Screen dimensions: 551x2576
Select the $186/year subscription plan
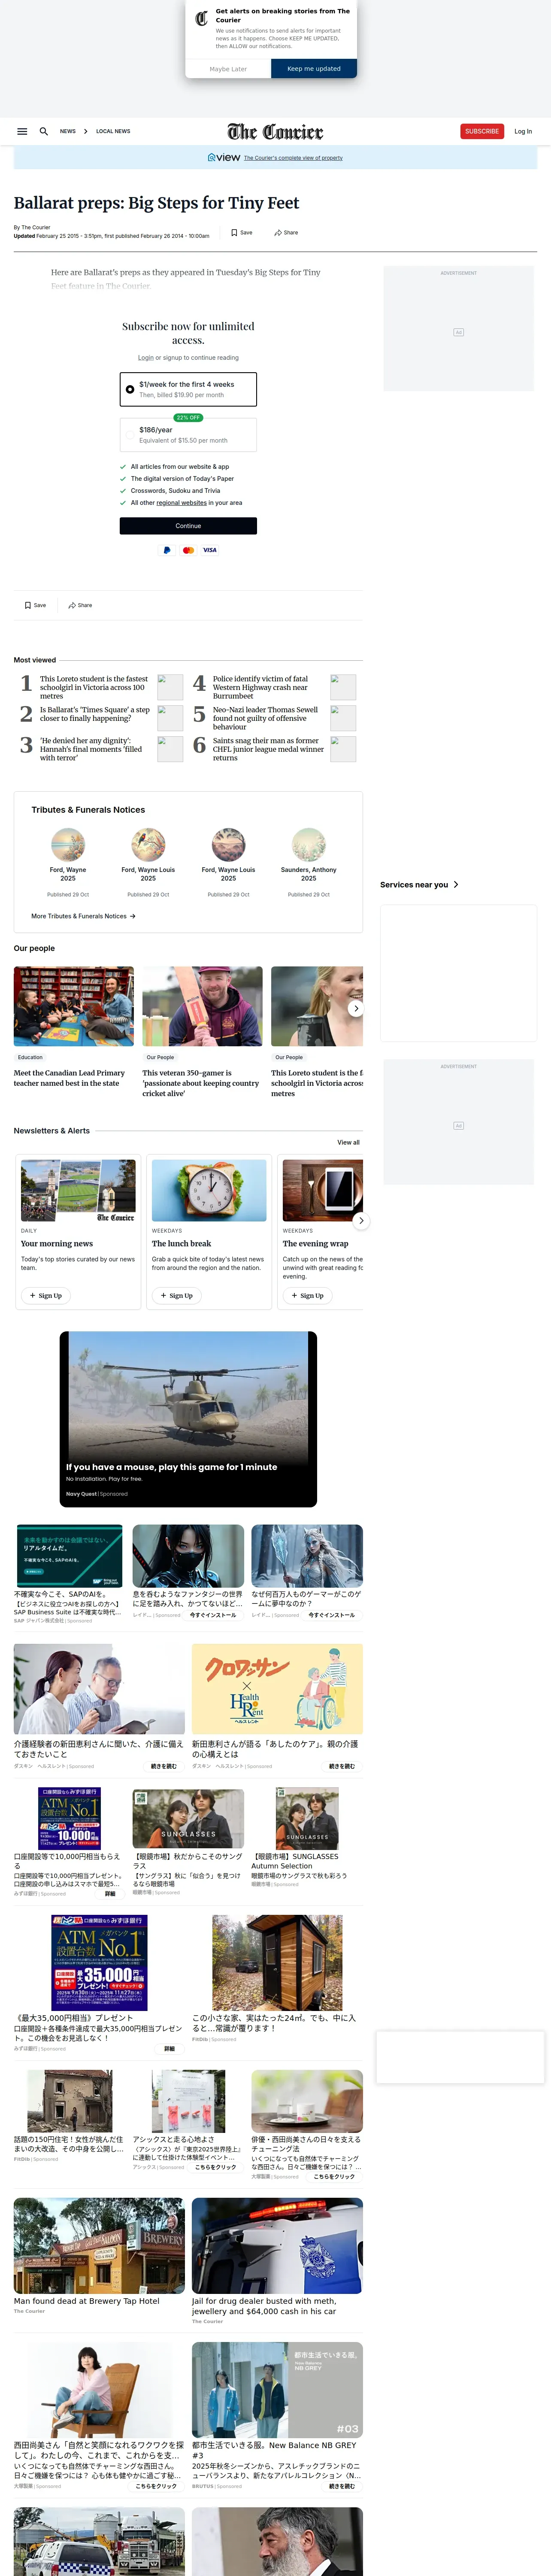188,434
